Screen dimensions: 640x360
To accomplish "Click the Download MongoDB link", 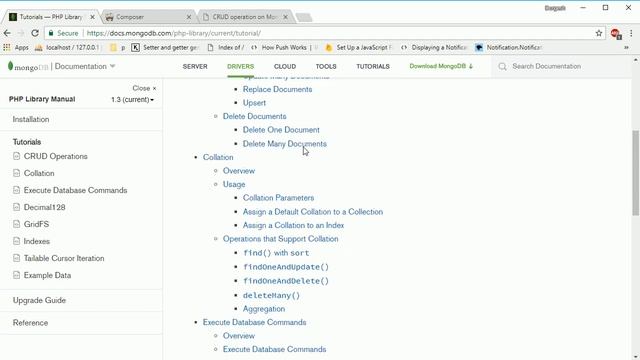I will 441,66.
